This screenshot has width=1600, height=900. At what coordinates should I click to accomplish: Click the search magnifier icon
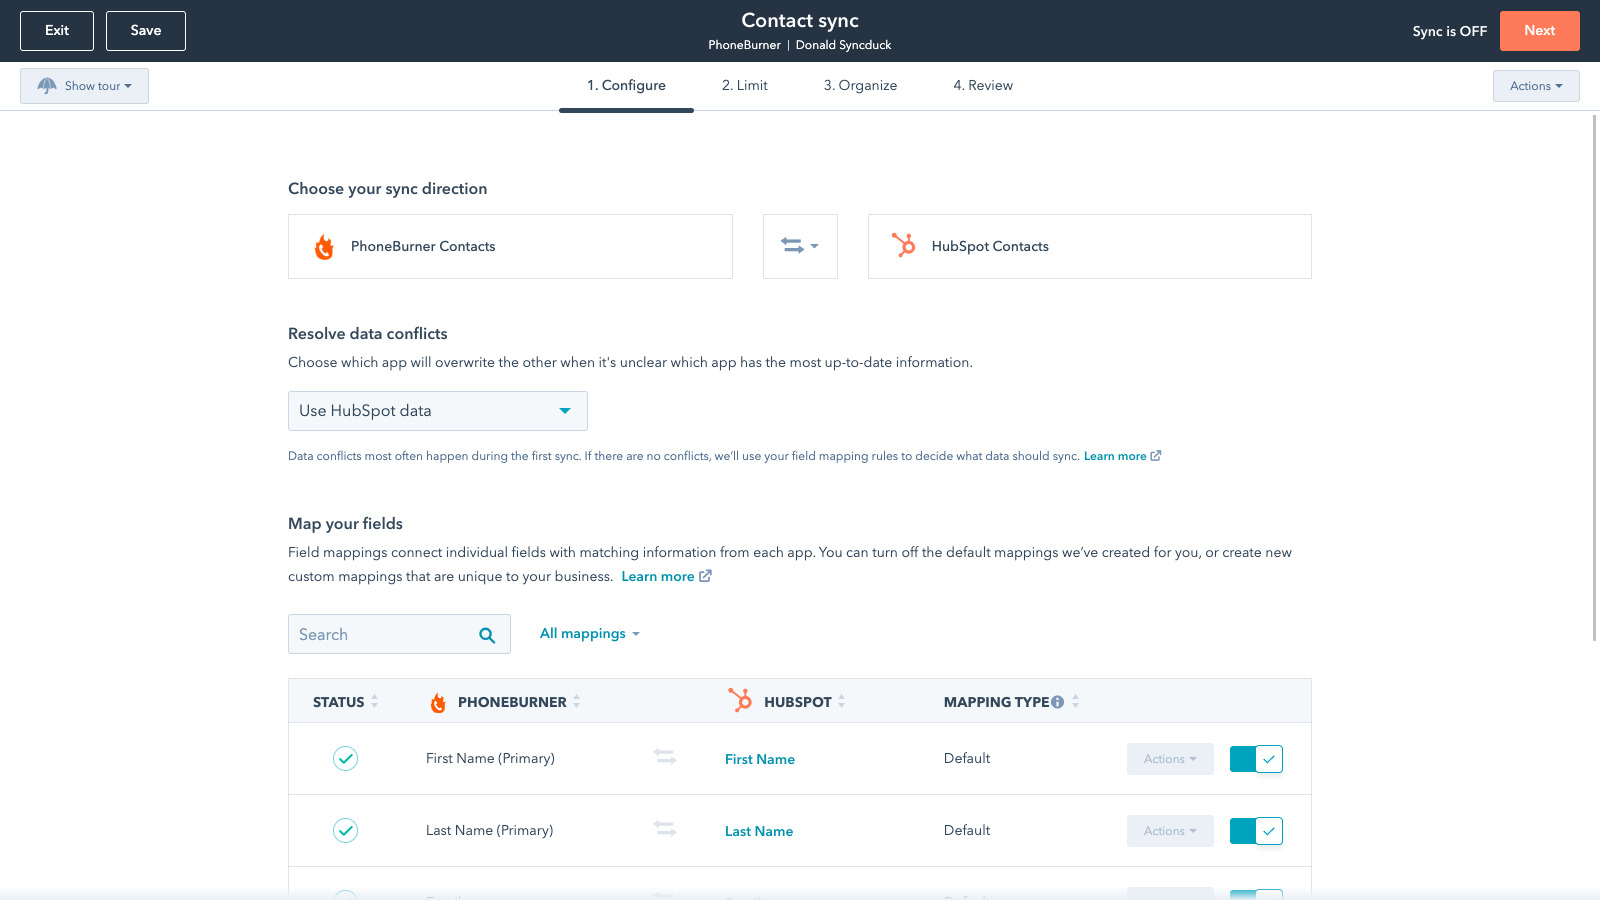pyautogui.click(x=487, y=635)
